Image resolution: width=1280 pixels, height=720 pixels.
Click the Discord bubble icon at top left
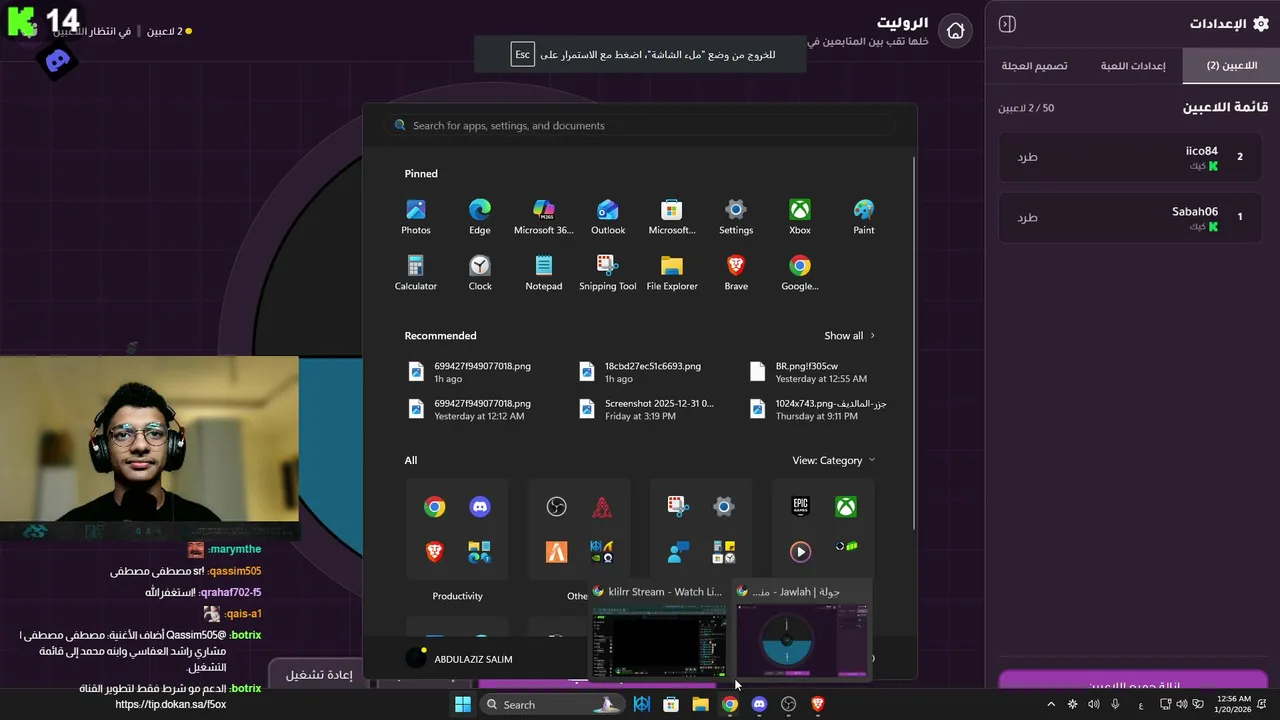coord(58,62)
